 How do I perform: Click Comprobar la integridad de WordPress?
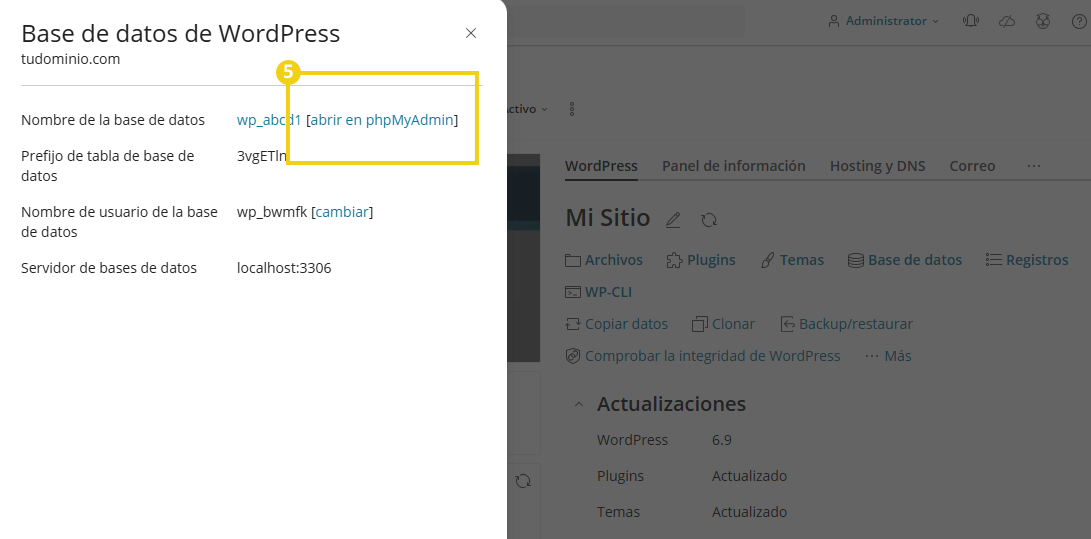click(x=703, y=356)
